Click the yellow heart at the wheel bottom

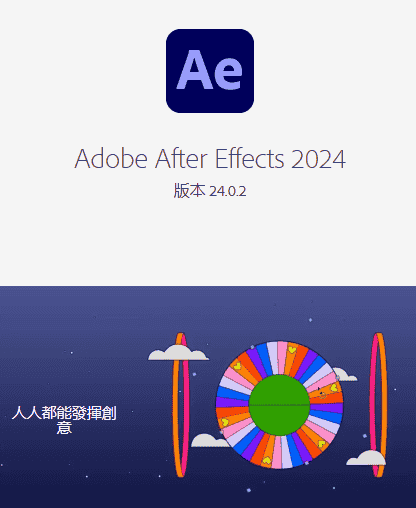click(266, 461)
